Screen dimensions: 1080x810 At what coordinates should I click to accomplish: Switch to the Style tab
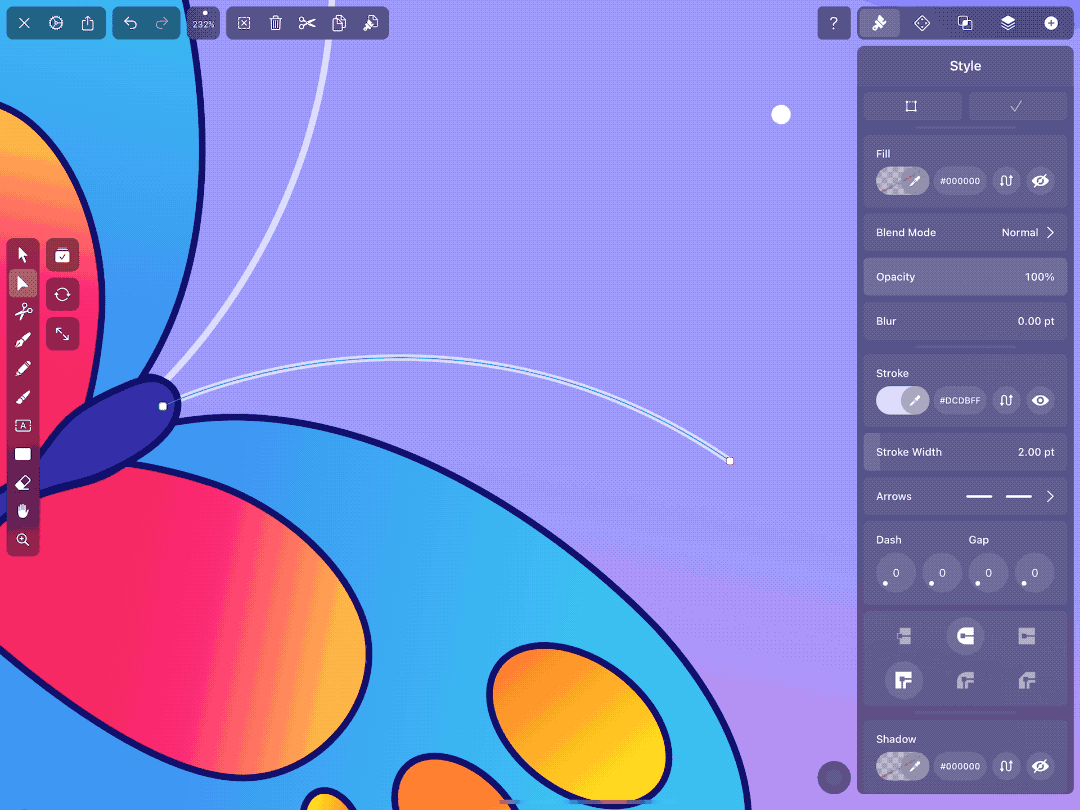(879, 23)
